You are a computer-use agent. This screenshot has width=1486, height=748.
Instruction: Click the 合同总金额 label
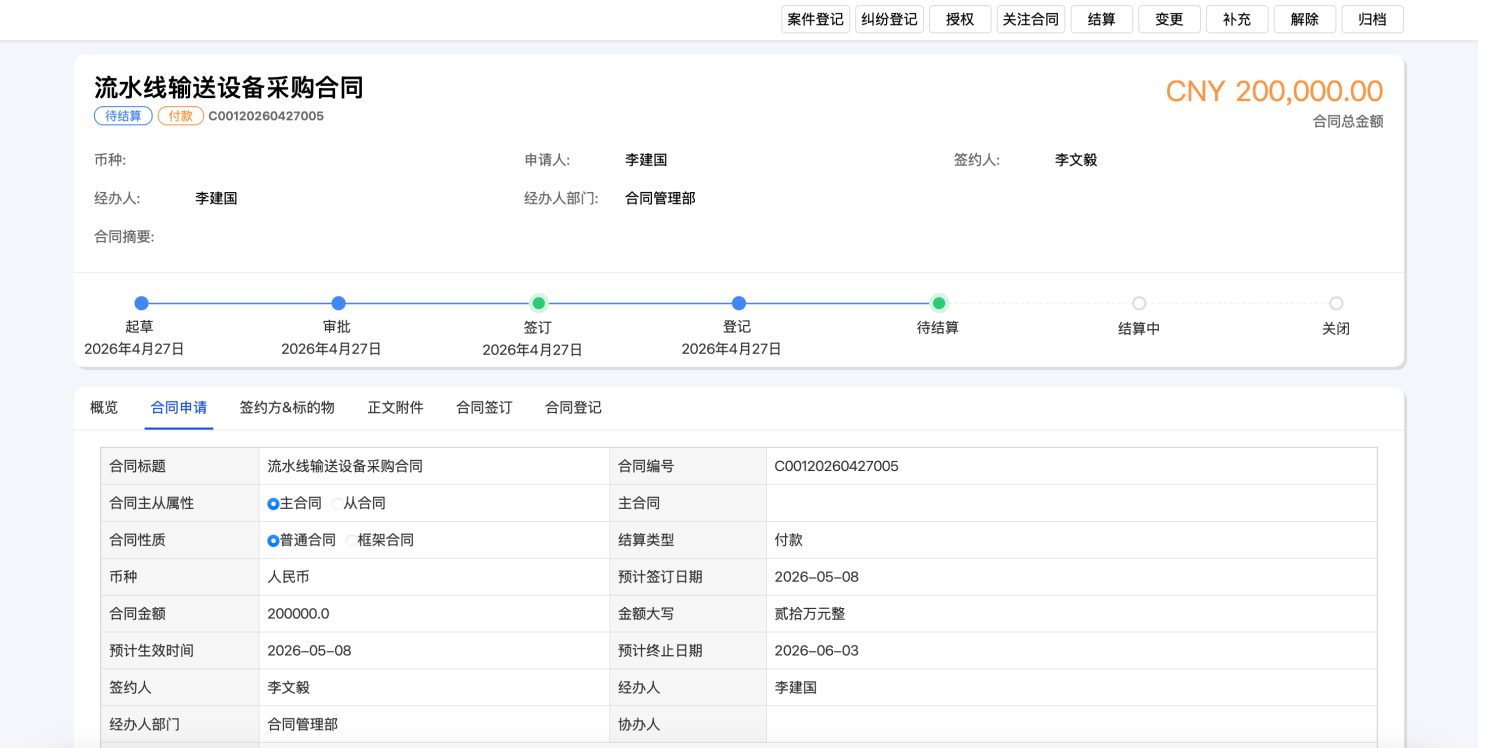pyautogui.click(x=1348, y=122)
